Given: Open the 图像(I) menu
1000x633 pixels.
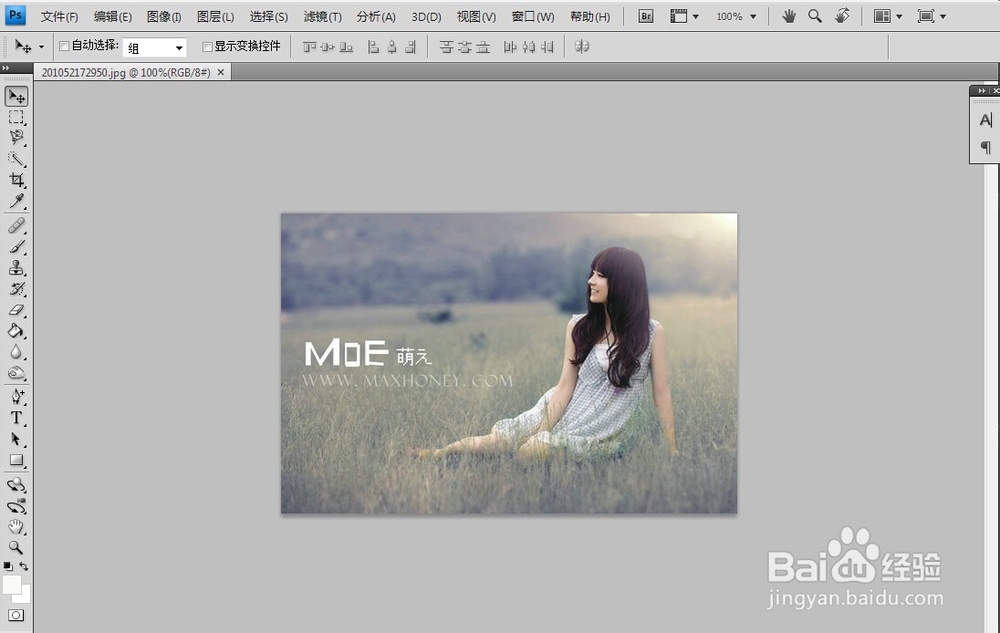Looking at the screenshot, I should (x=164, y=17).
